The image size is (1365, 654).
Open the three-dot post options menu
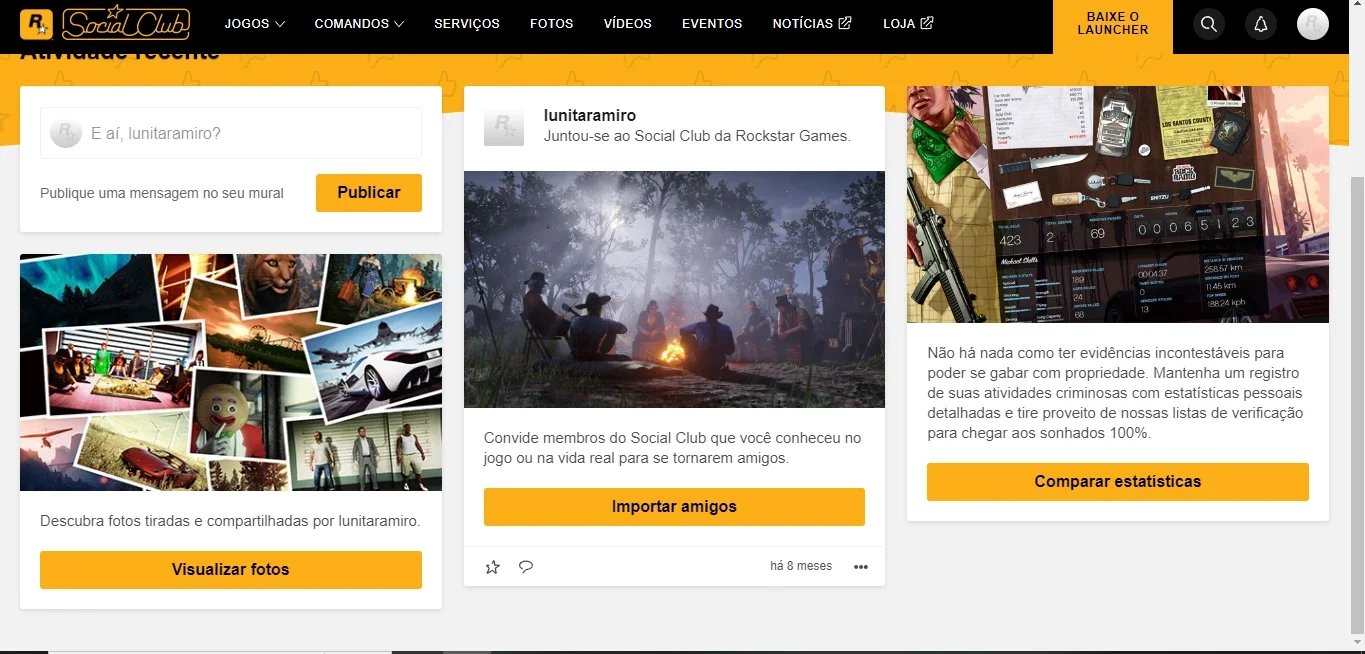pos(861,567)
